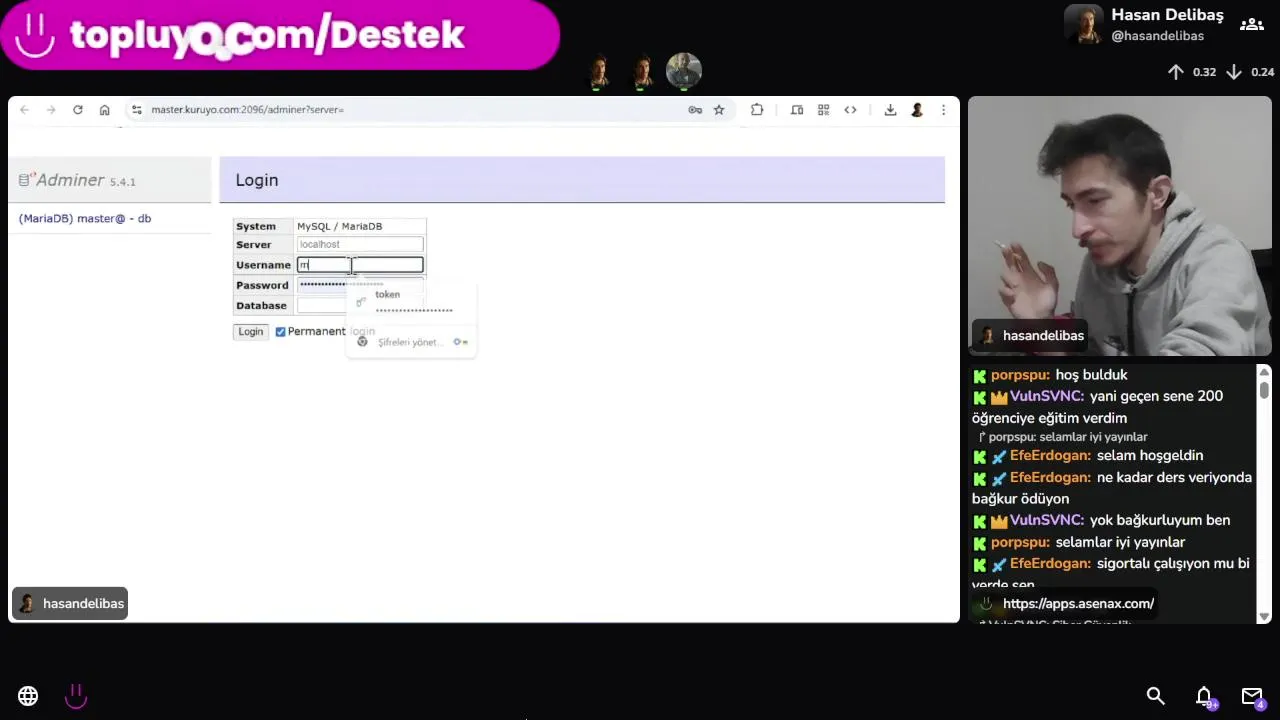
Task: Toggle the Permanent login checkbox
Action: [280, 332]
